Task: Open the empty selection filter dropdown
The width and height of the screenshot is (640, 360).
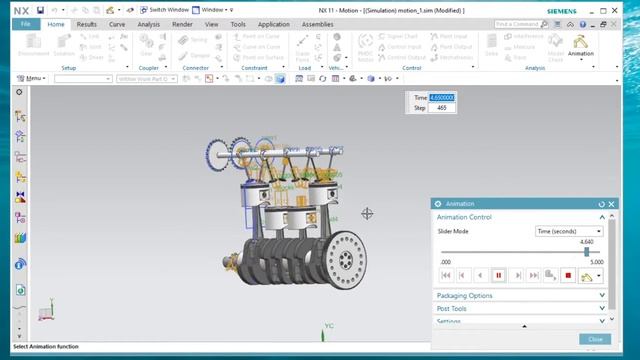Action: click(83, 78)
